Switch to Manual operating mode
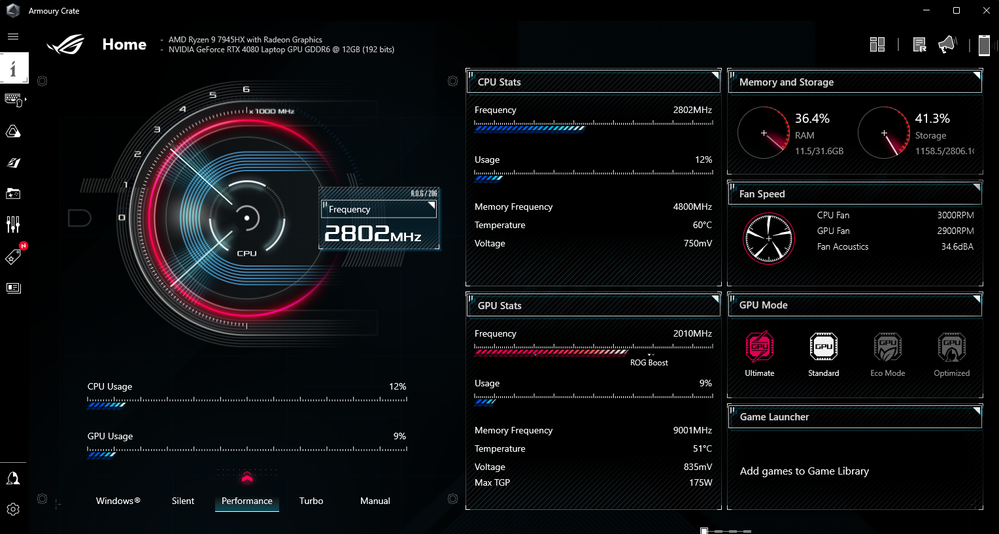 tap(375, 501)
